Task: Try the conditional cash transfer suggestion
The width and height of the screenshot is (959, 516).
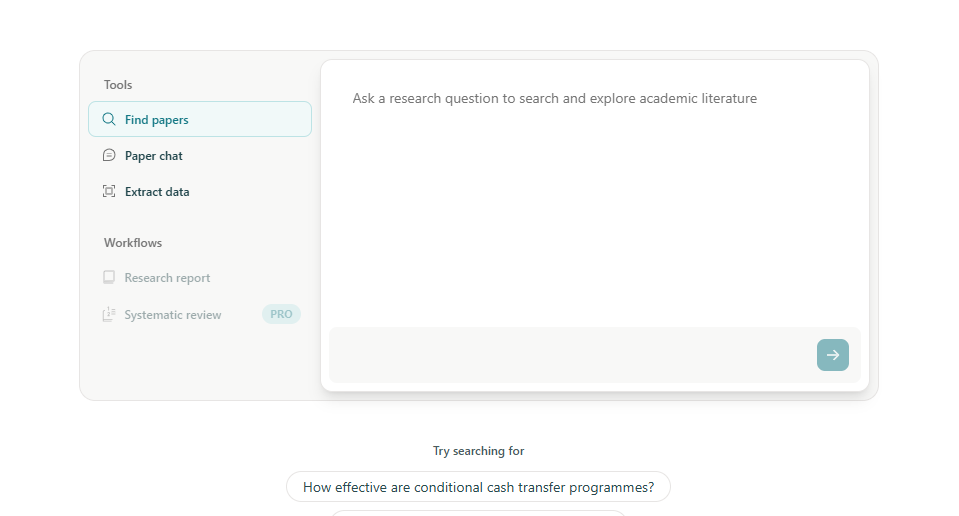Action: 478,487
